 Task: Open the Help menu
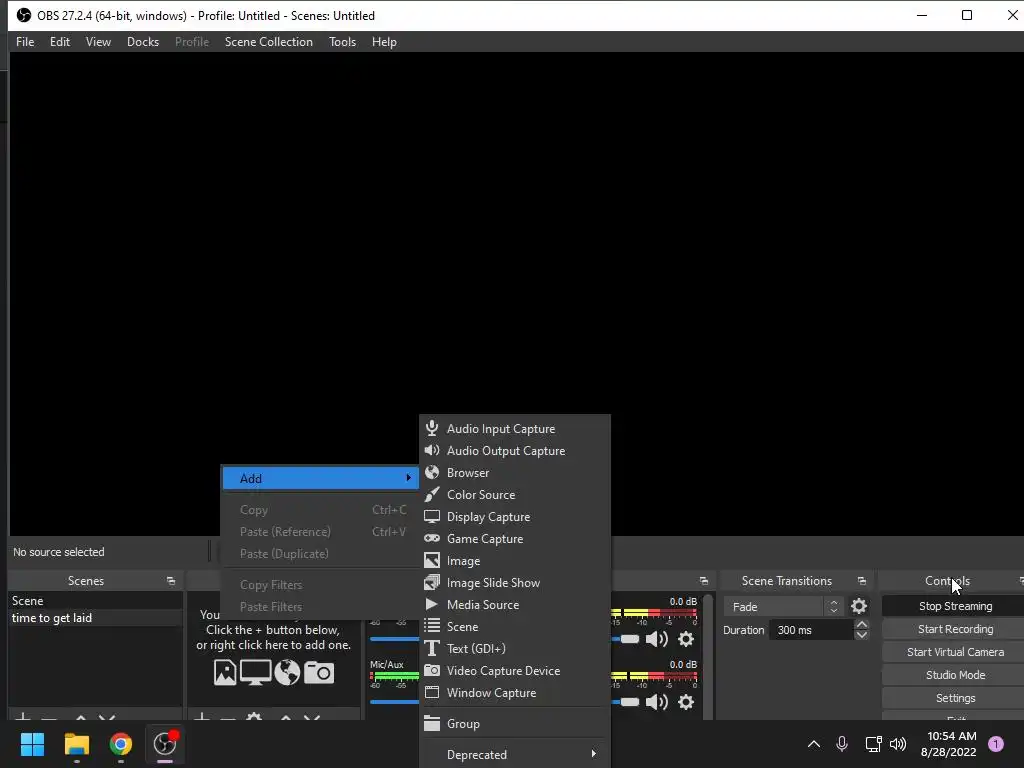tap(384, 42)
